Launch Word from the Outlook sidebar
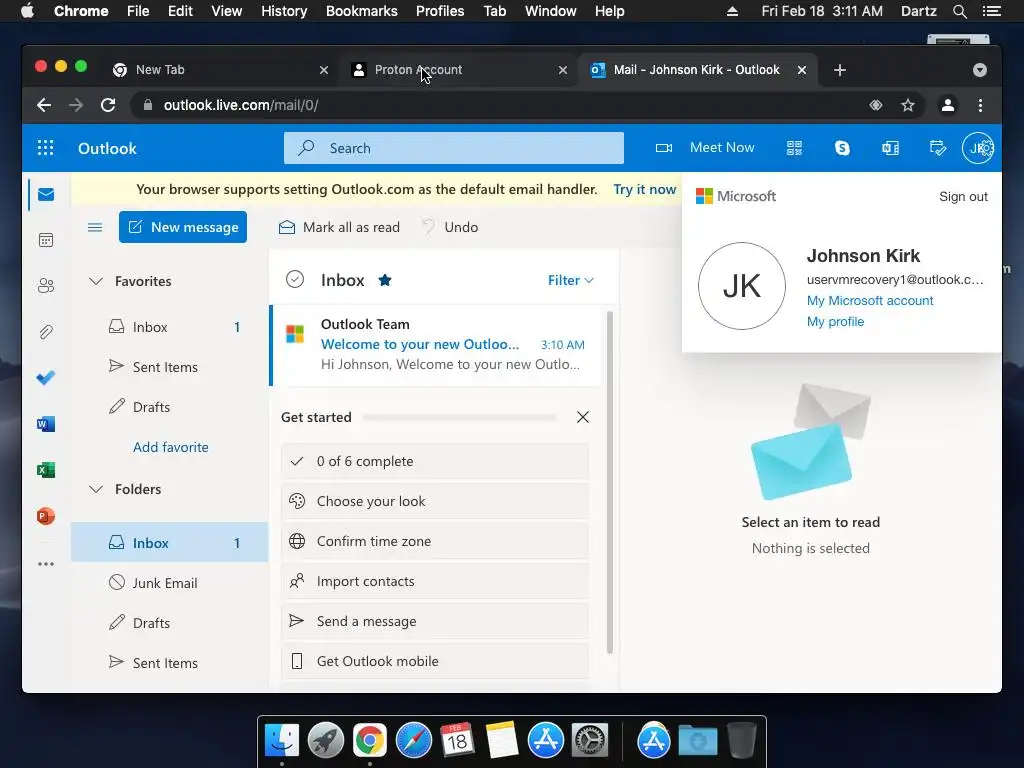The image size is (1024, 768). coord(46,424)
